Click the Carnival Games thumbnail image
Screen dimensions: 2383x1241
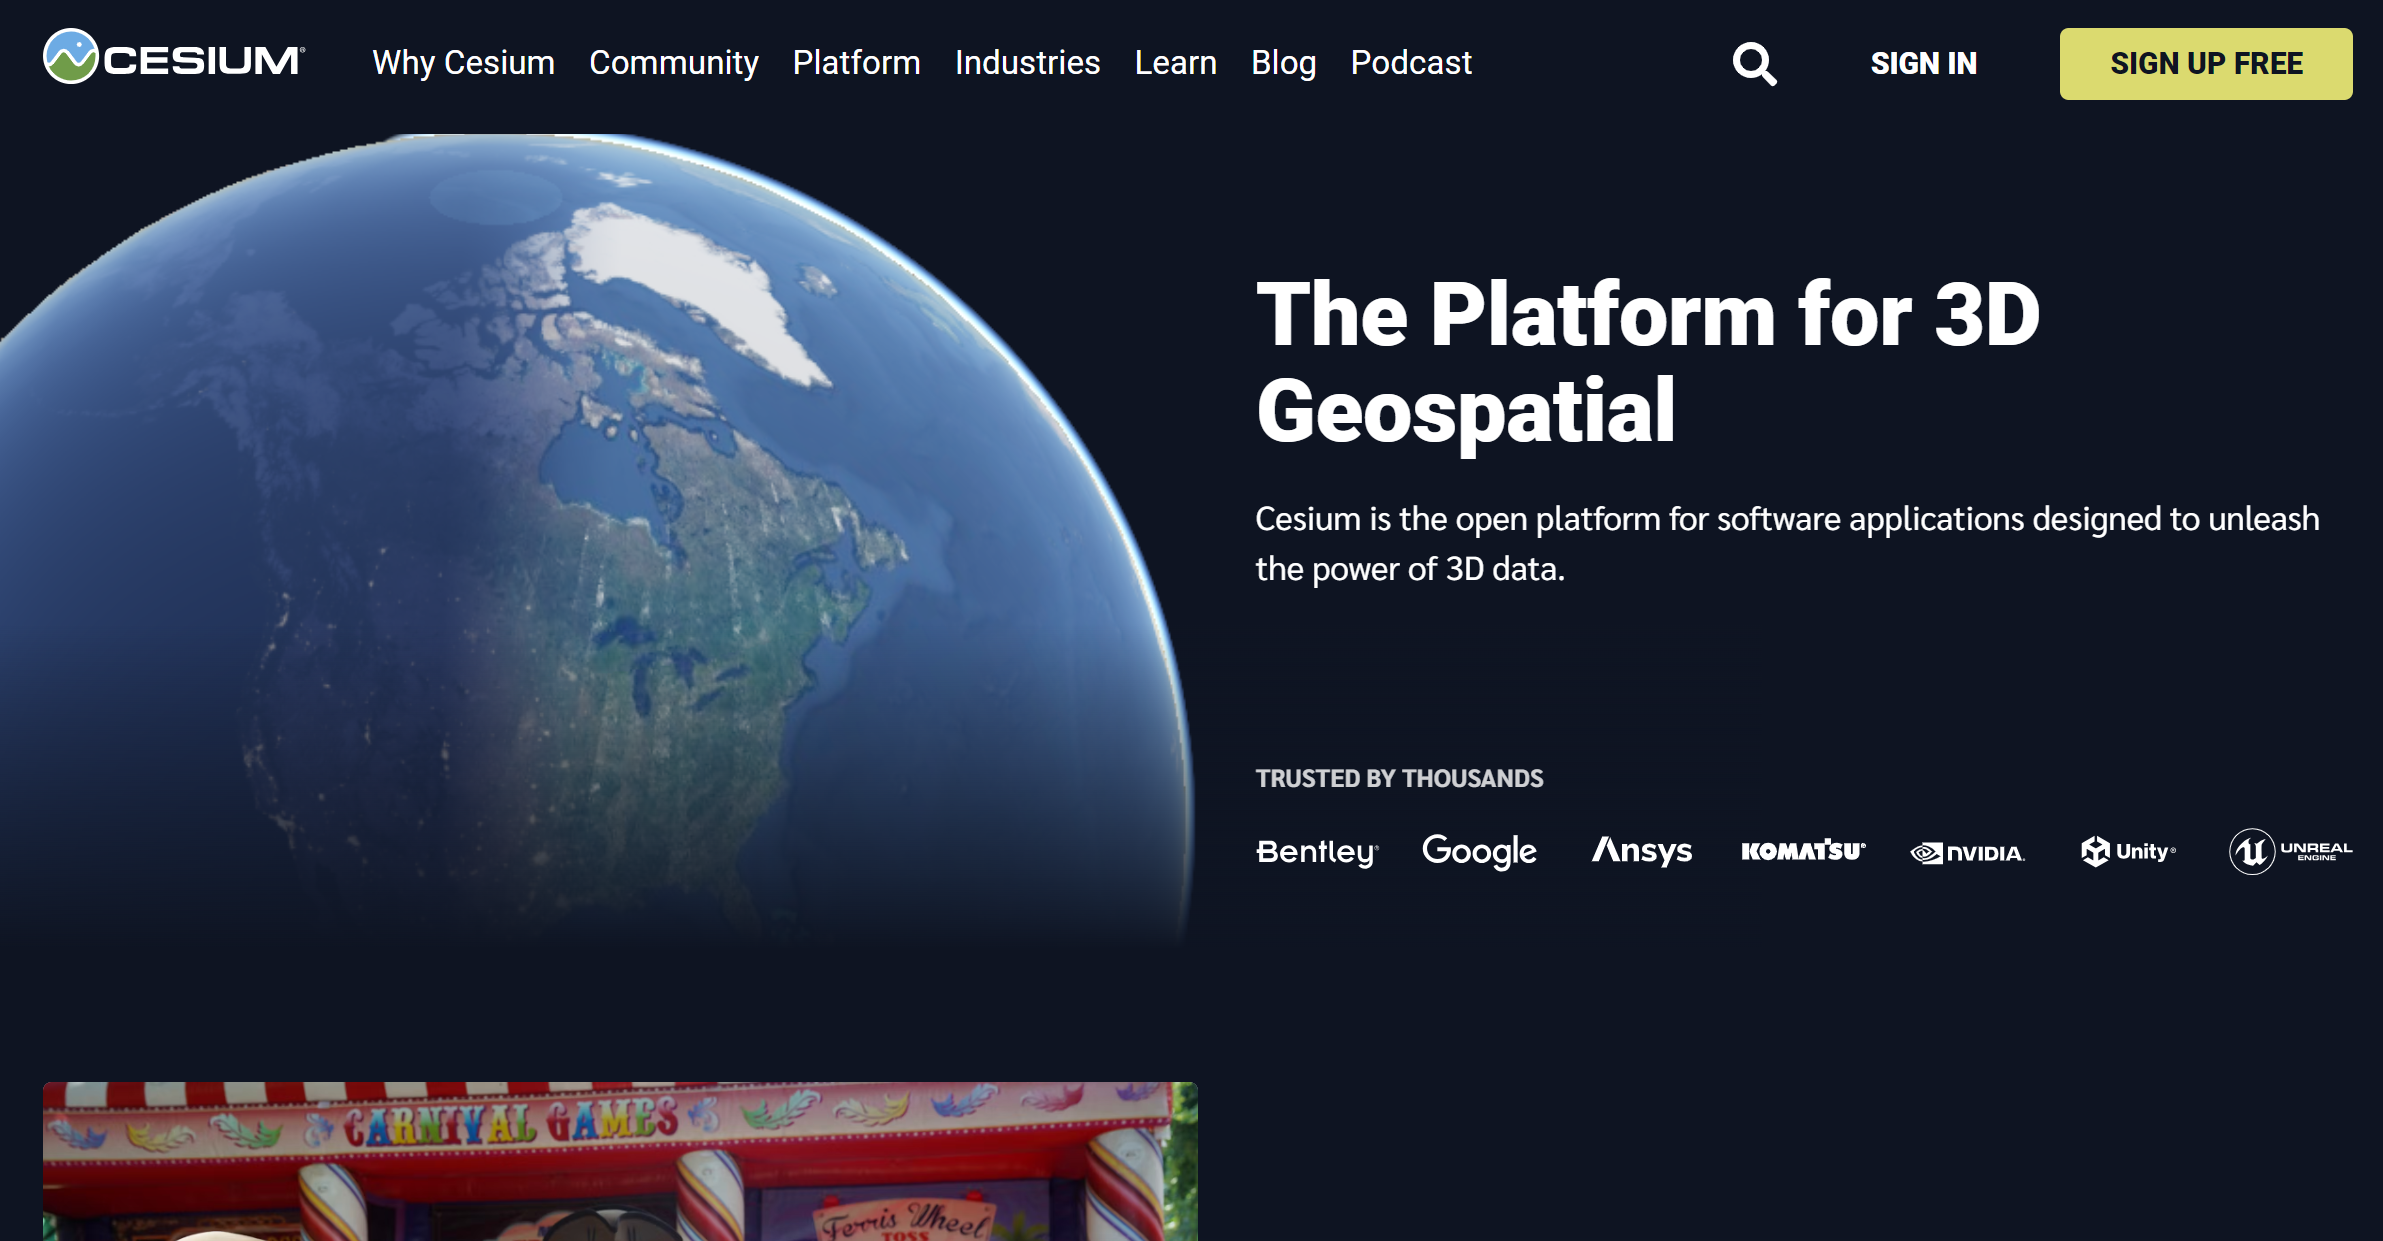point(620,1160)
